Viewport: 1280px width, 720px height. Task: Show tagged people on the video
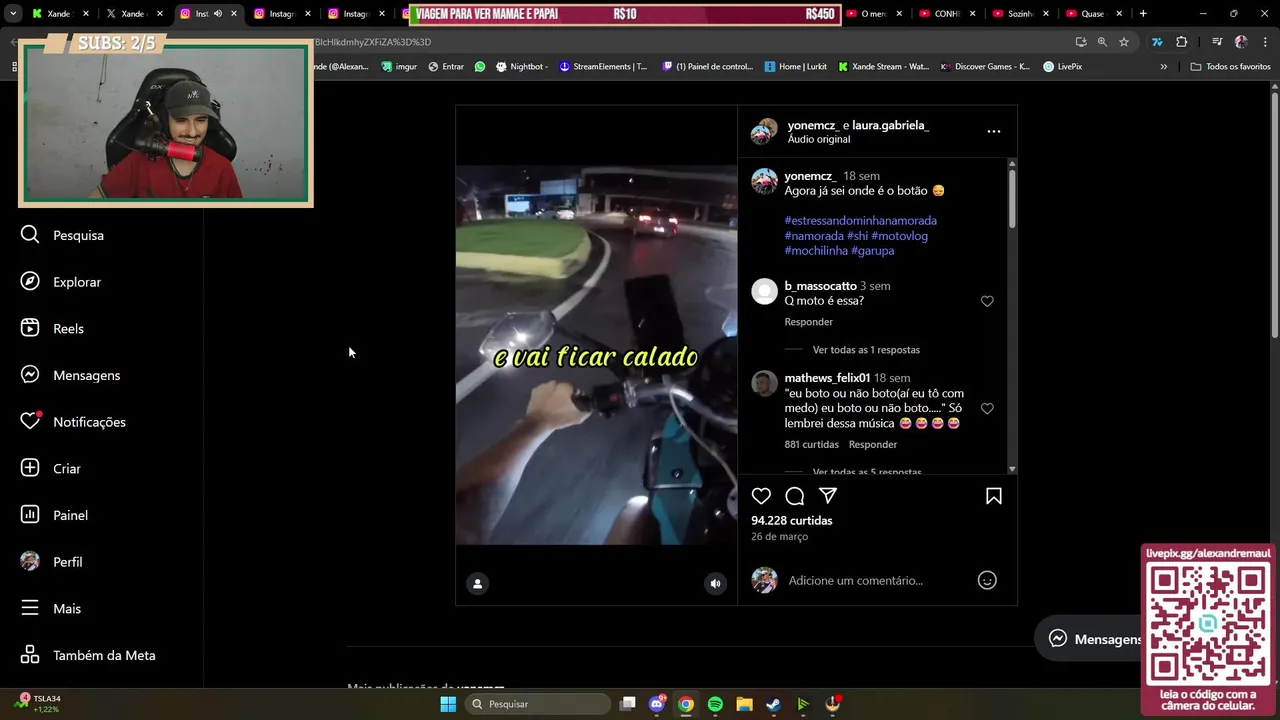(478, 584)
